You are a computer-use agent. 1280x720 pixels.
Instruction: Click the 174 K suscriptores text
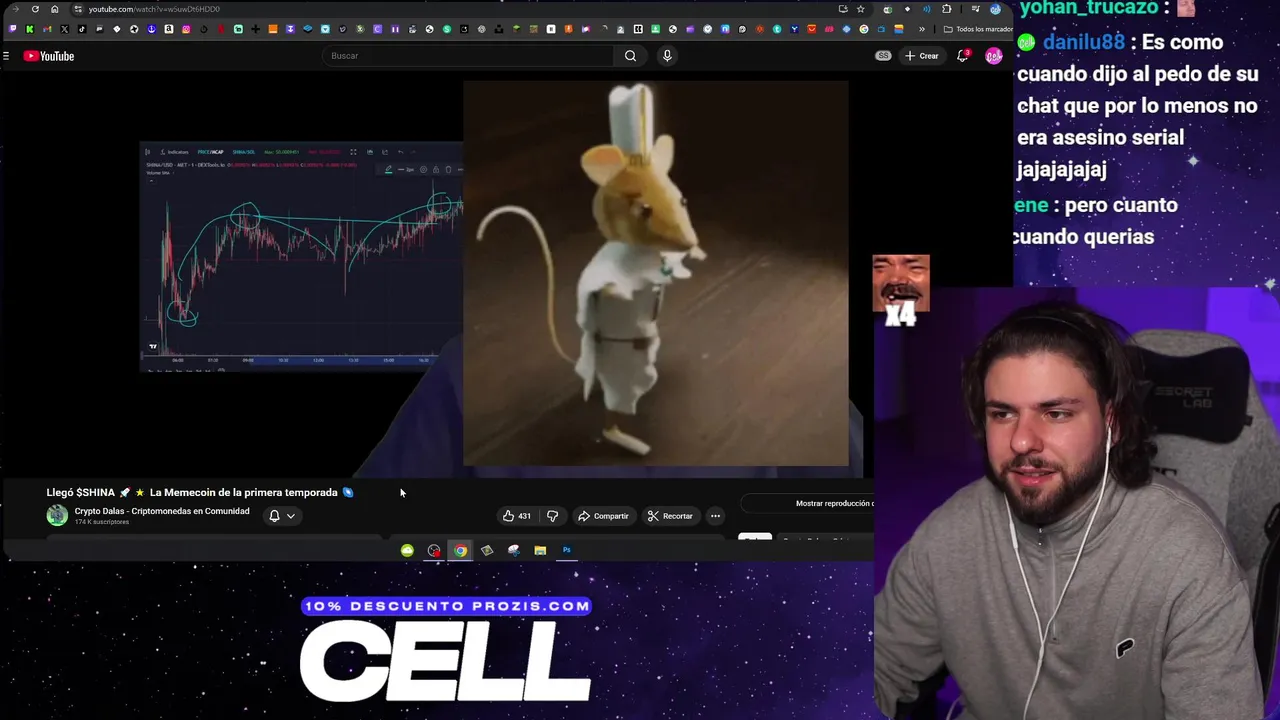[102, 522]
